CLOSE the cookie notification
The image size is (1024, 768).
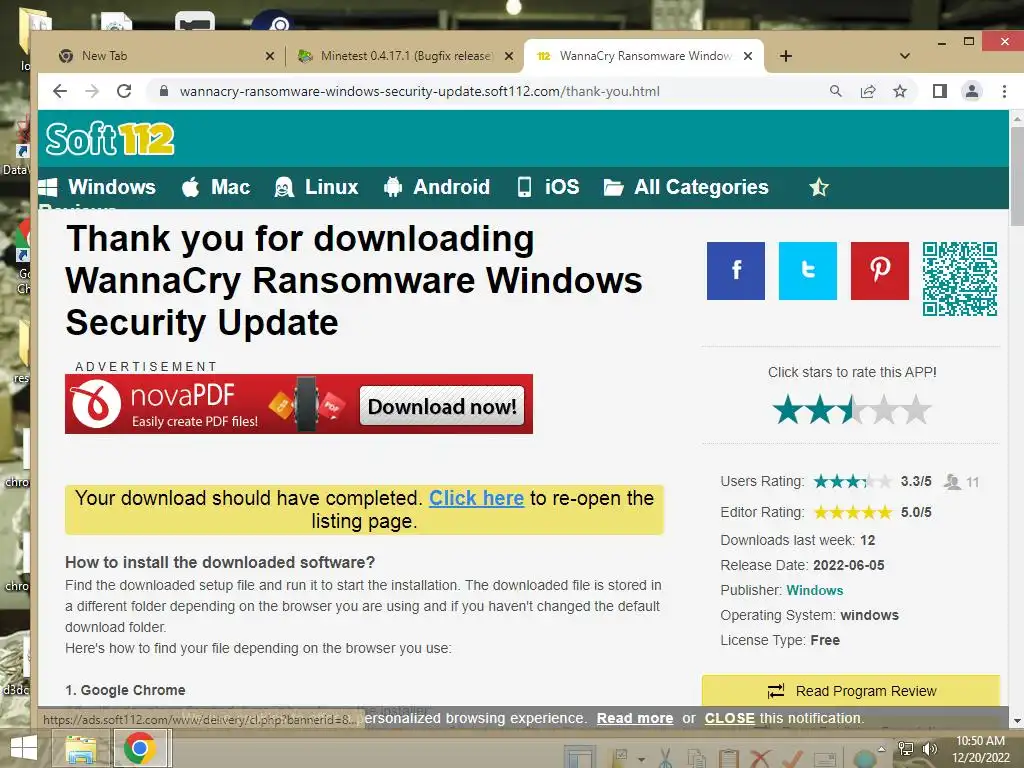tap(729, 718)
